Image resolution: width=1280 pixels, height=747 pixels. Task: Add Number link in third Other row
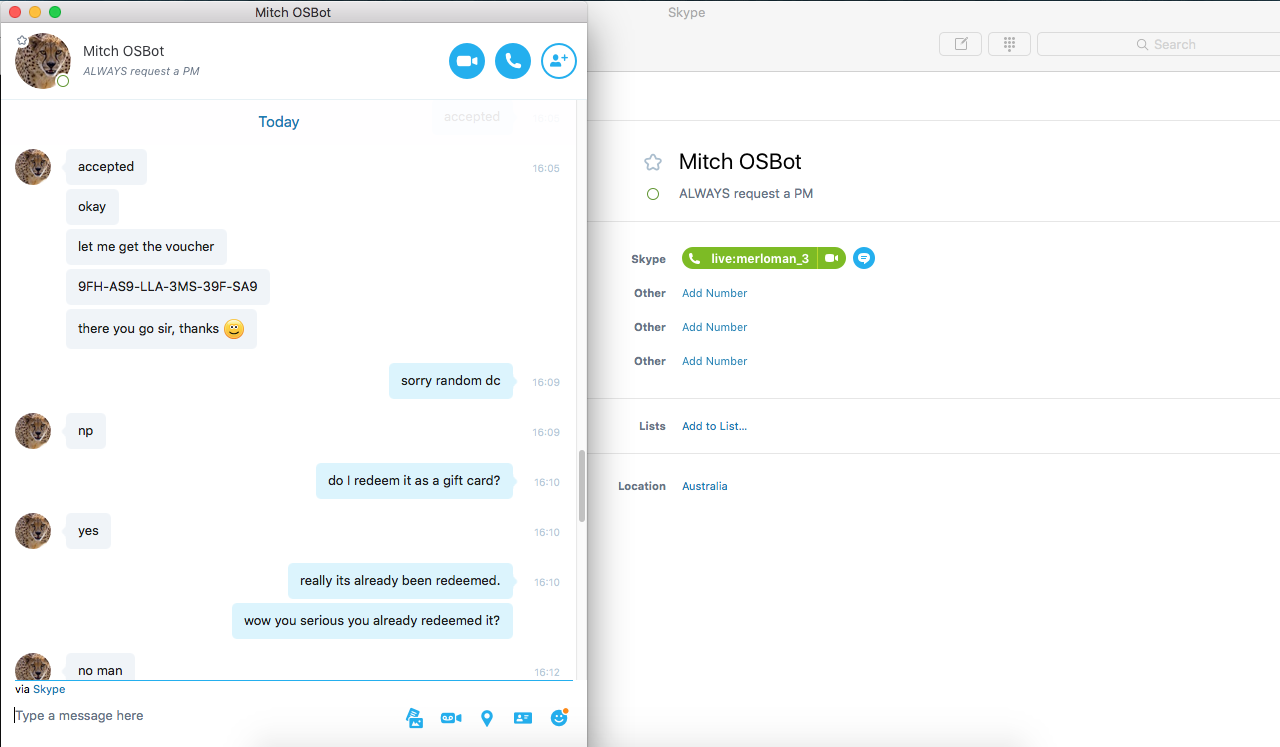(x=714, y=361)
